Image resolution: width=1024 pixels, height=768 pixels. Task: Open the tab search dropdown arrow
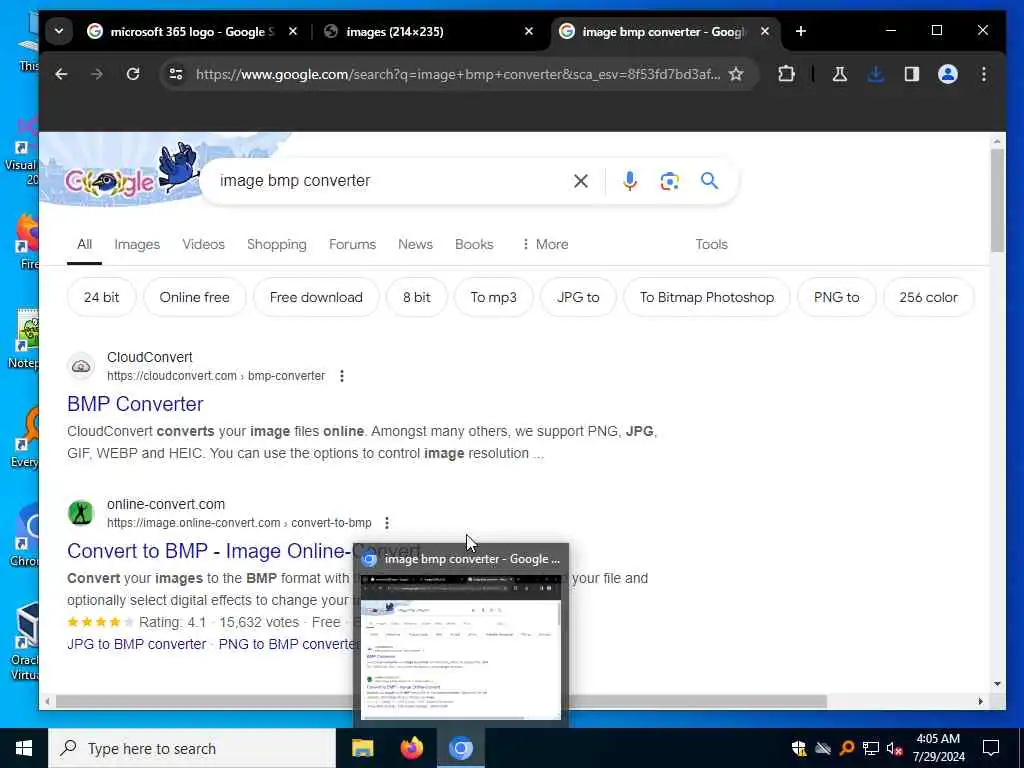(x=59, y=31)
